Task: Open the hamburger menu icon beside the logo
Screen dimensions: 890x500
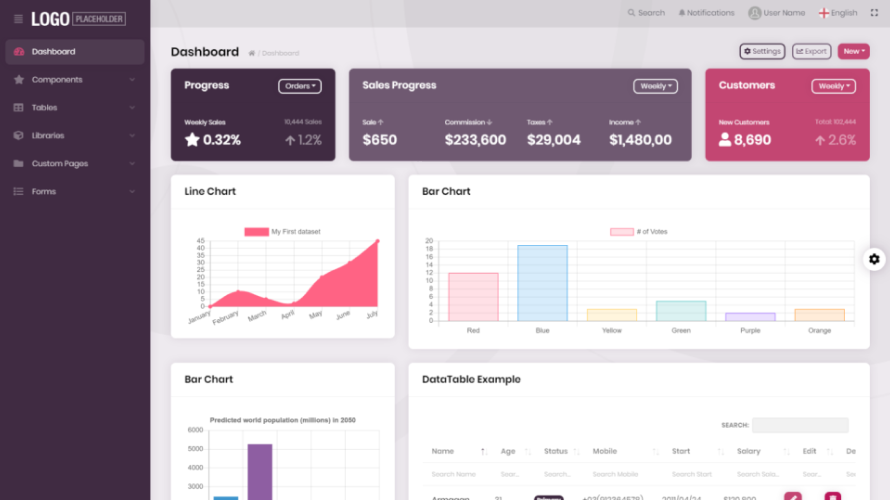Action: [18, 19]
